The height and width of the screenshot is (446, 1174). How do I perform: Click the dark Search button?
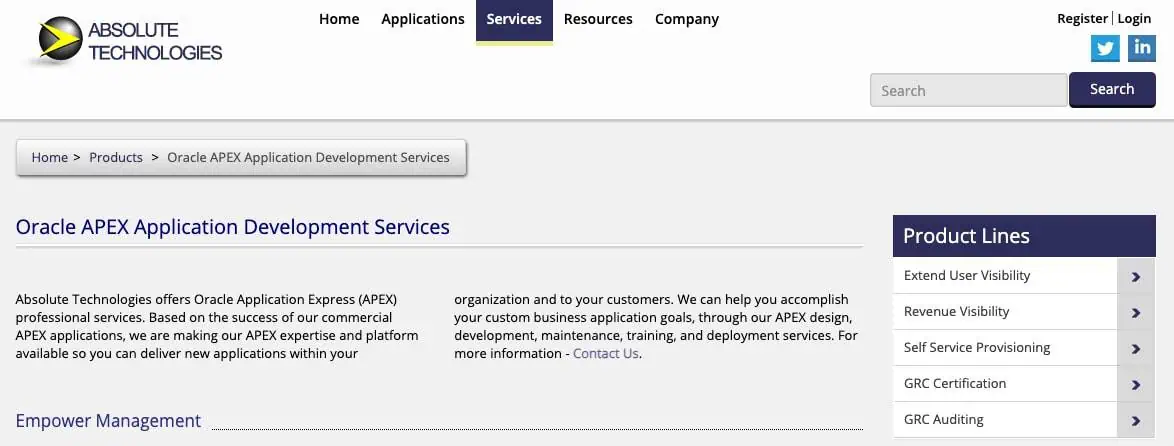(1112, 89)
